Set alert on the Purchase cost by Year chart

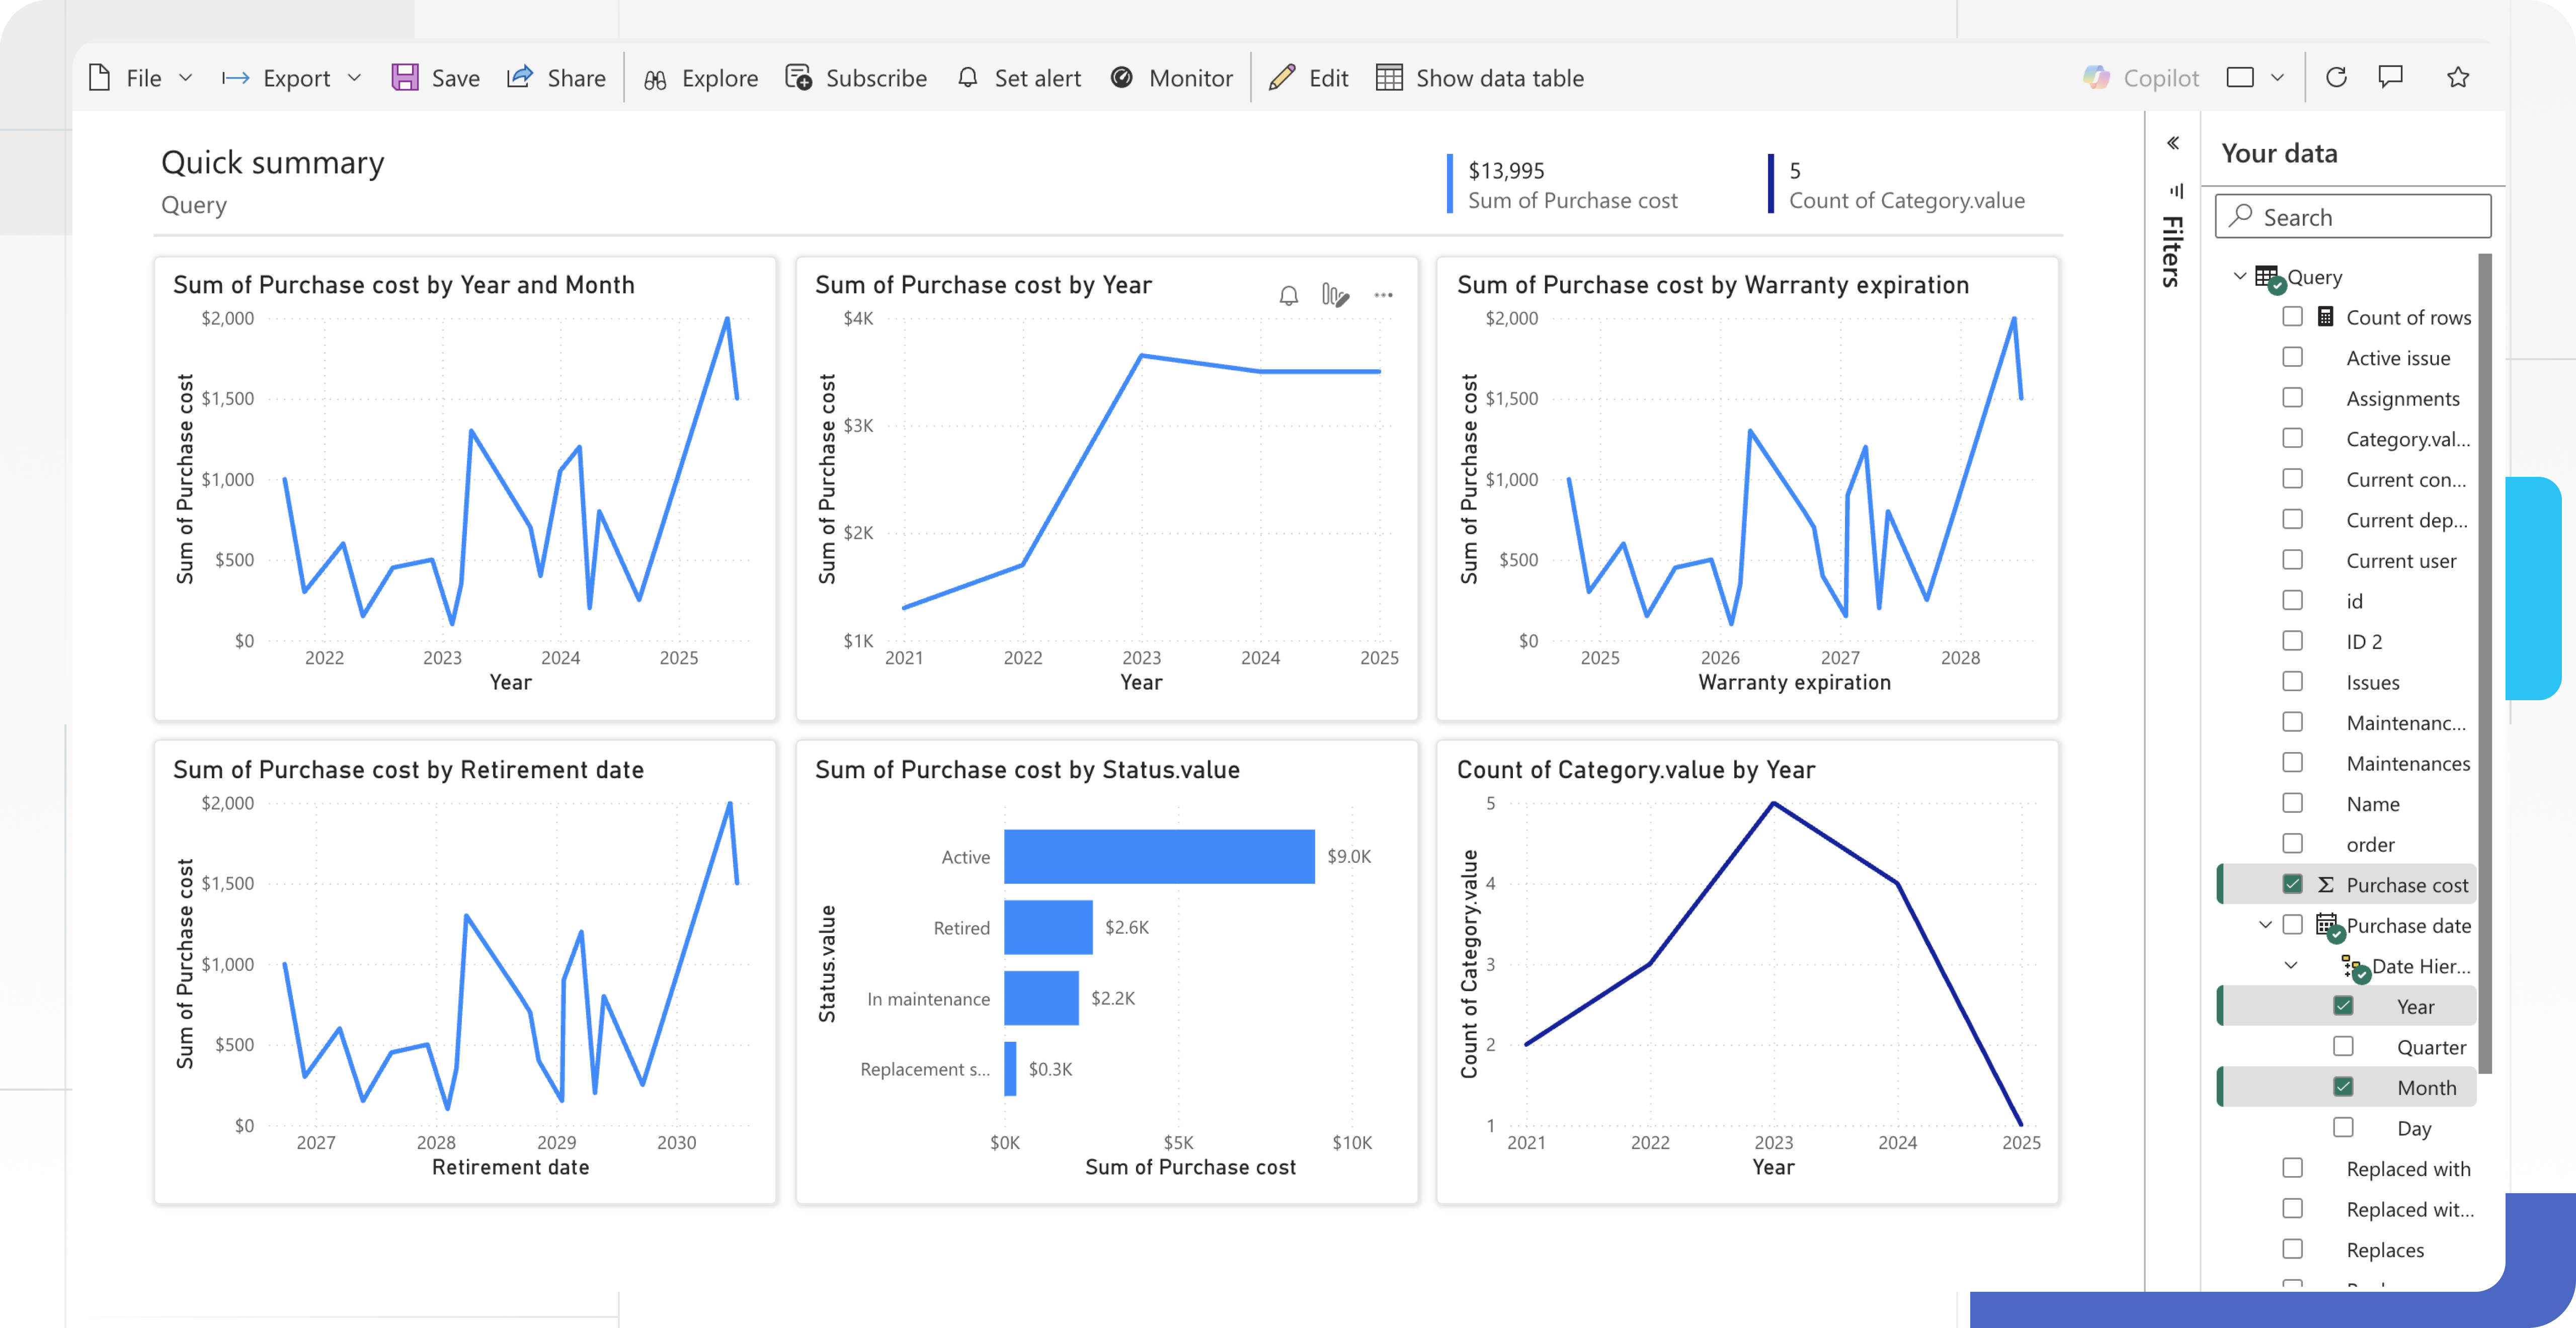point(1288,294)
